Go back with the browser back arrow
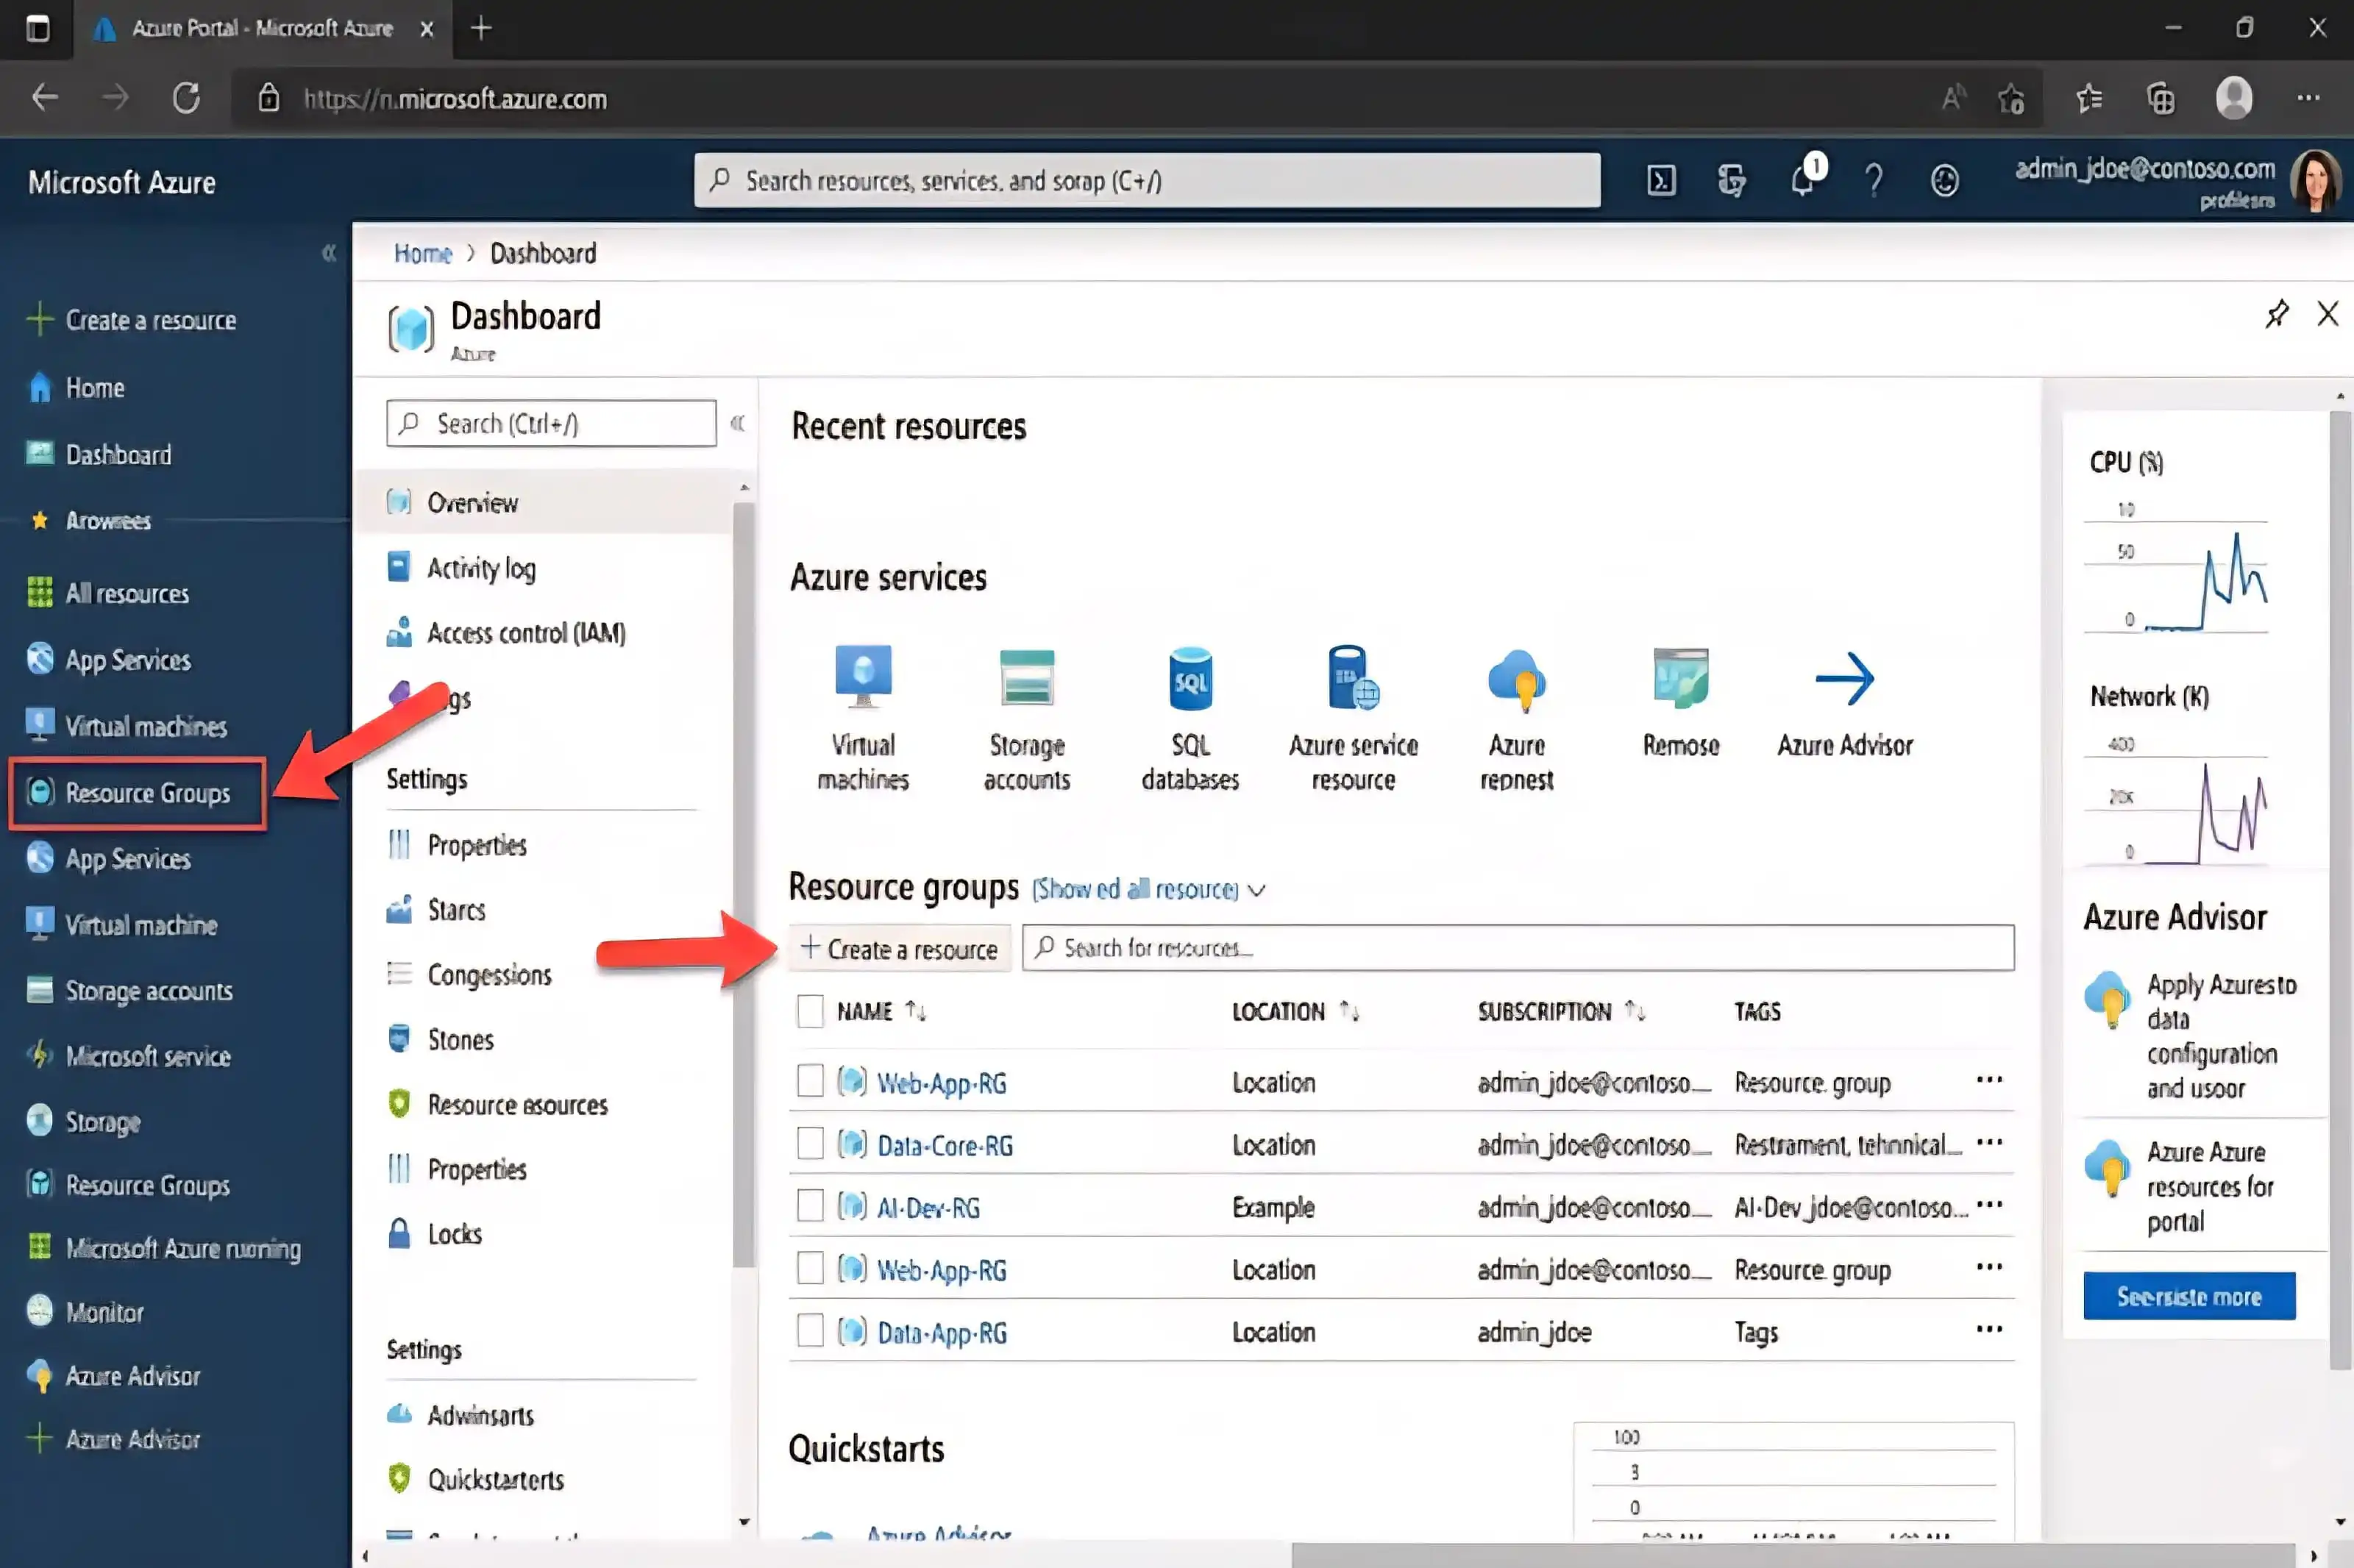Image resolution: width=2354 pixels, height=1568 pixels. click(x=45, y=98)
